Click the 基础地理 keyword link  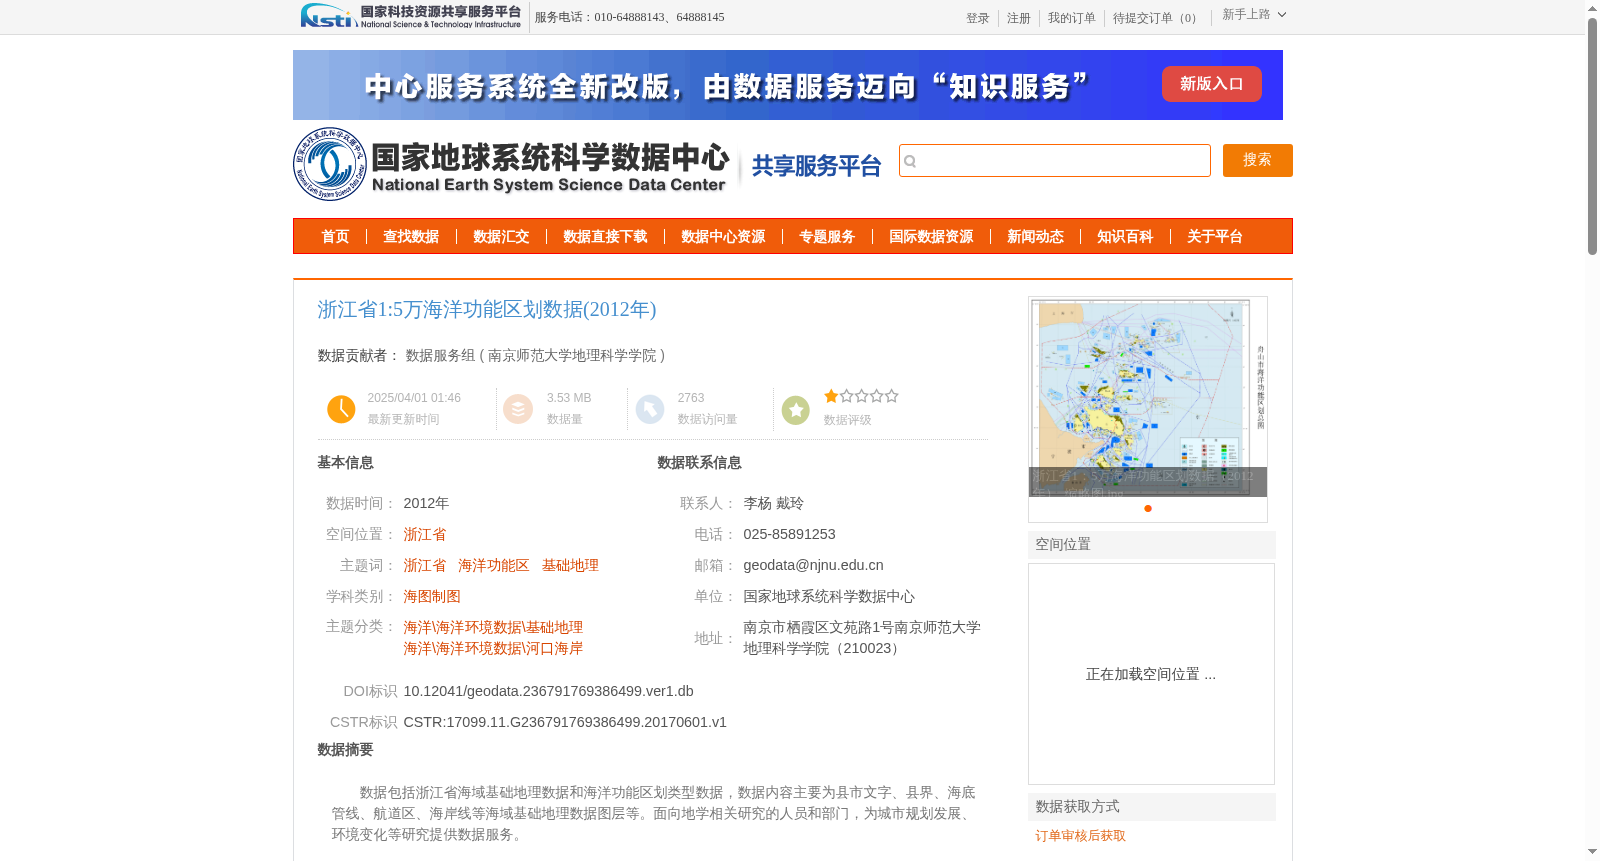point(570,565)
